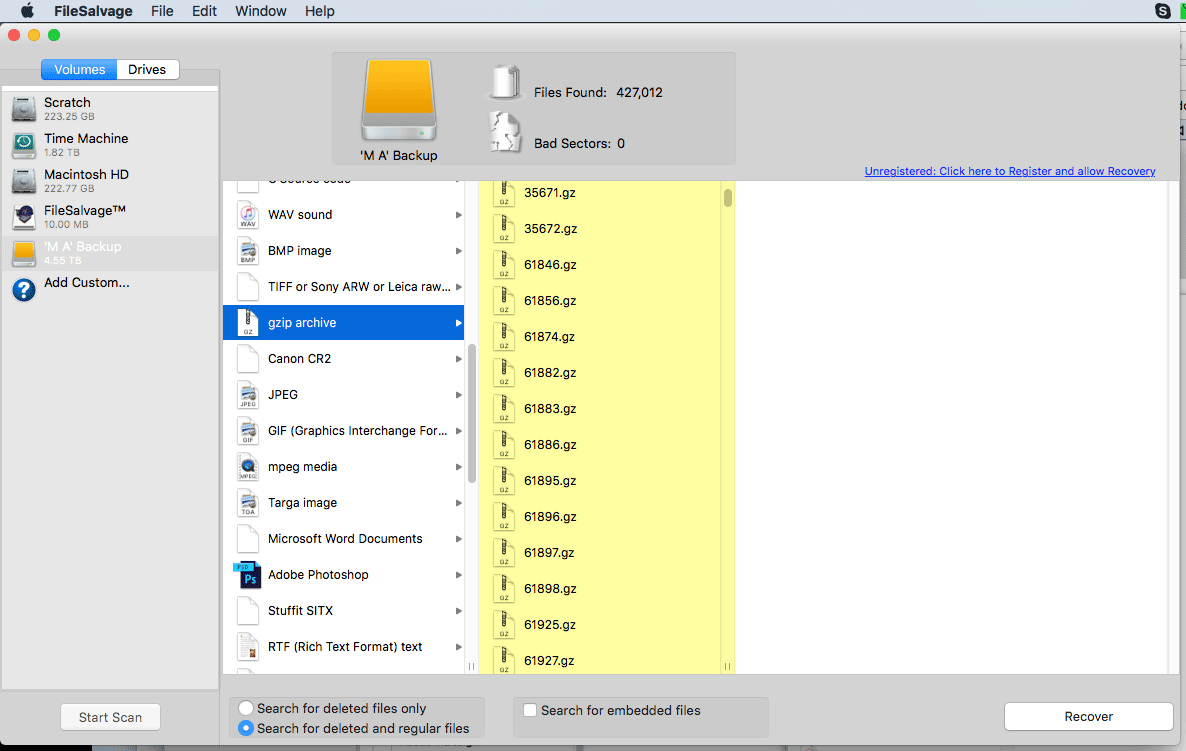Expand the JPEG category arrow
The width and height of the screenshot is (1186, 751).
pyautogui.click(x=458, y=395)
